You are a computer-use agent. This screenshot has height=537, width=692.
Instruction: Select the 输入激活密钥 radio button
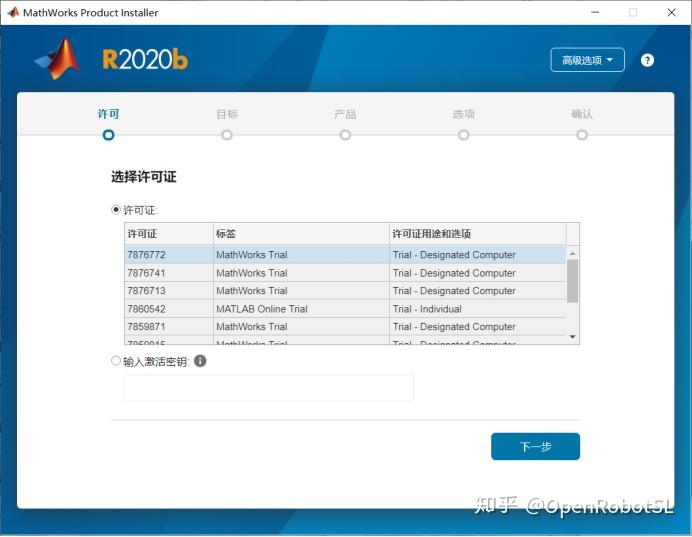coord(116,361)
